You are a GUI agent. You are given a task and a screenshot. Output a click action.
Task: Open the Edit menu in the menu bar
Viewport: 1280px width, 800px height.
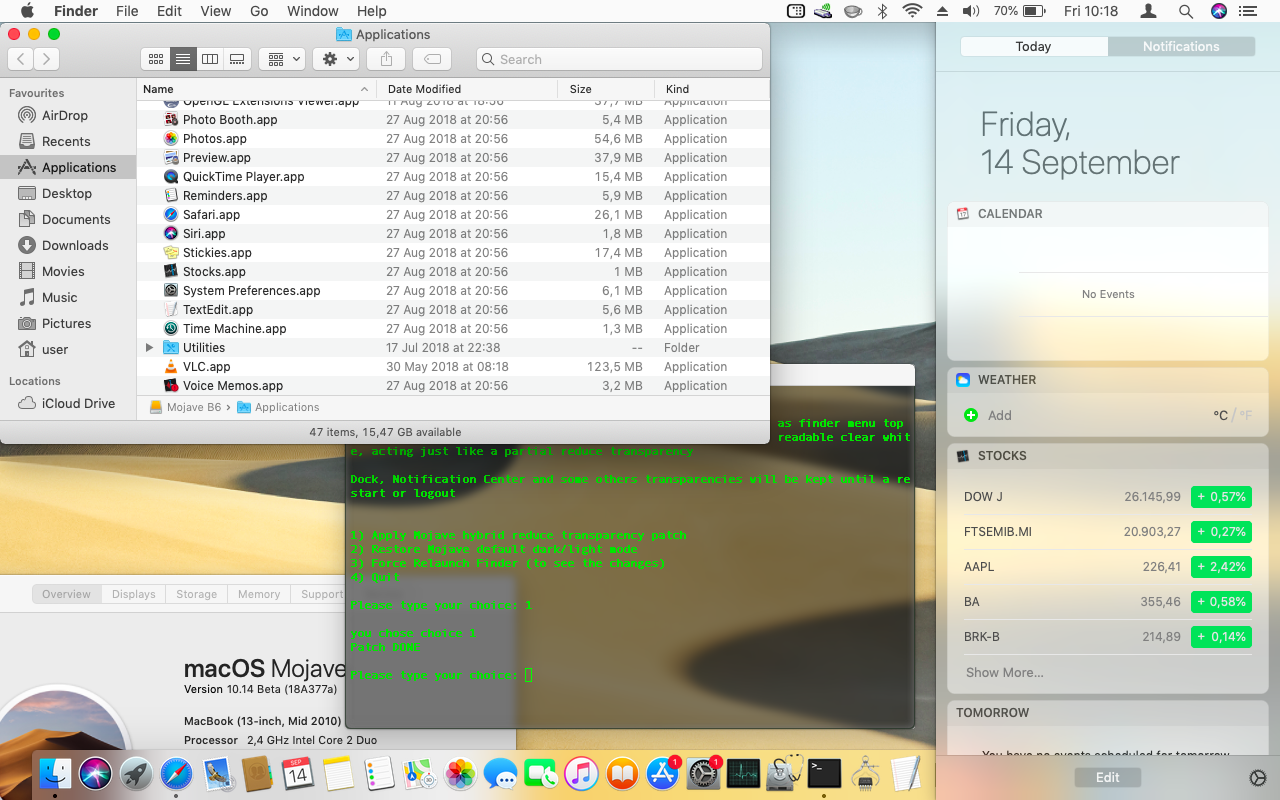click(169, 11)
